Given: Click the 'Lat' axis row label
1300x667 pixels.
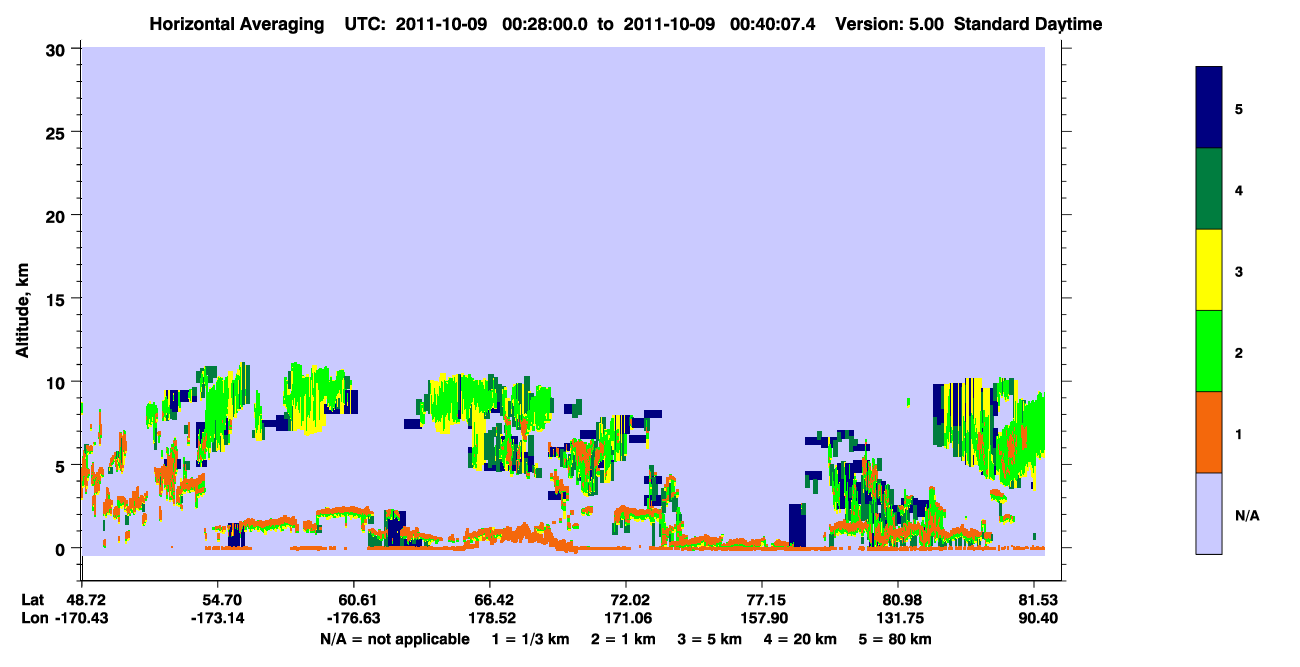Looking at the screenshot, I should point(33,600).
